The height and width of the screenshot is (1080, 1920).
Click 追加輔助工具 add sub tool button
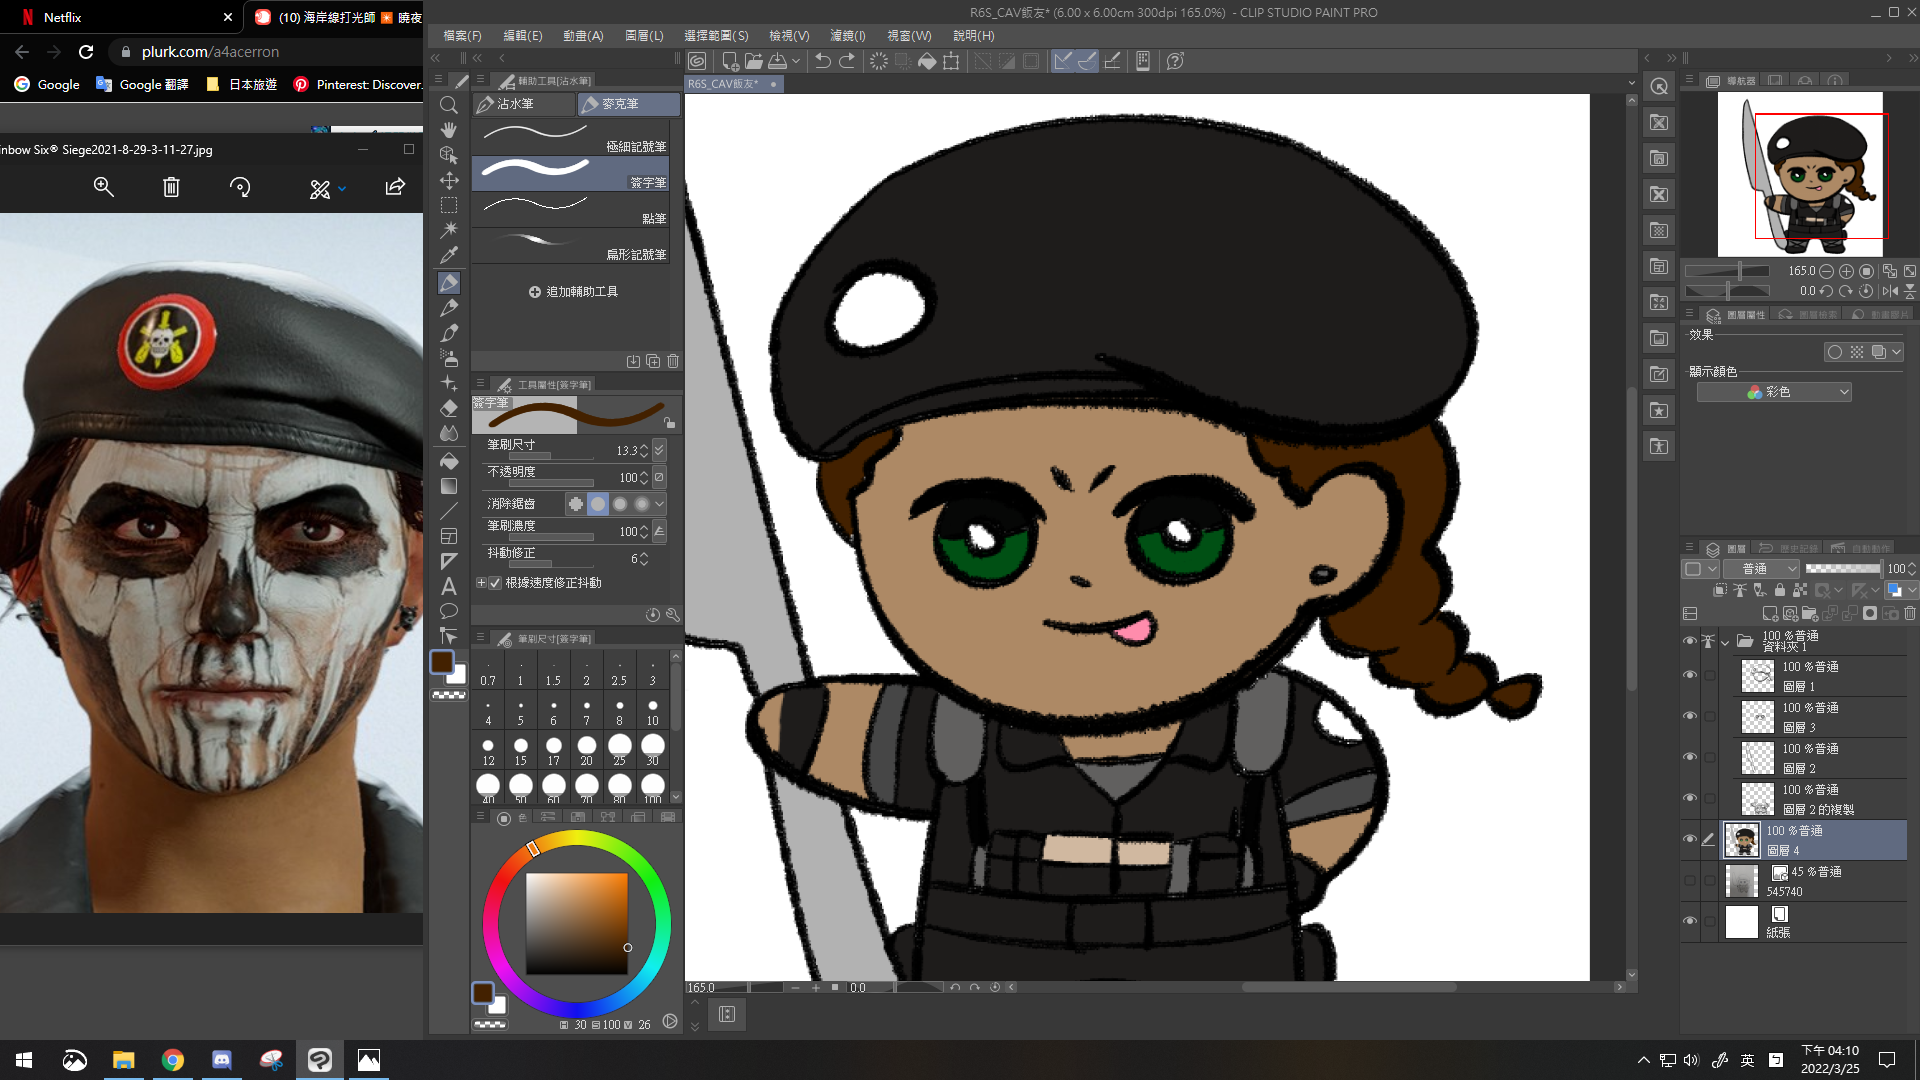573,292
